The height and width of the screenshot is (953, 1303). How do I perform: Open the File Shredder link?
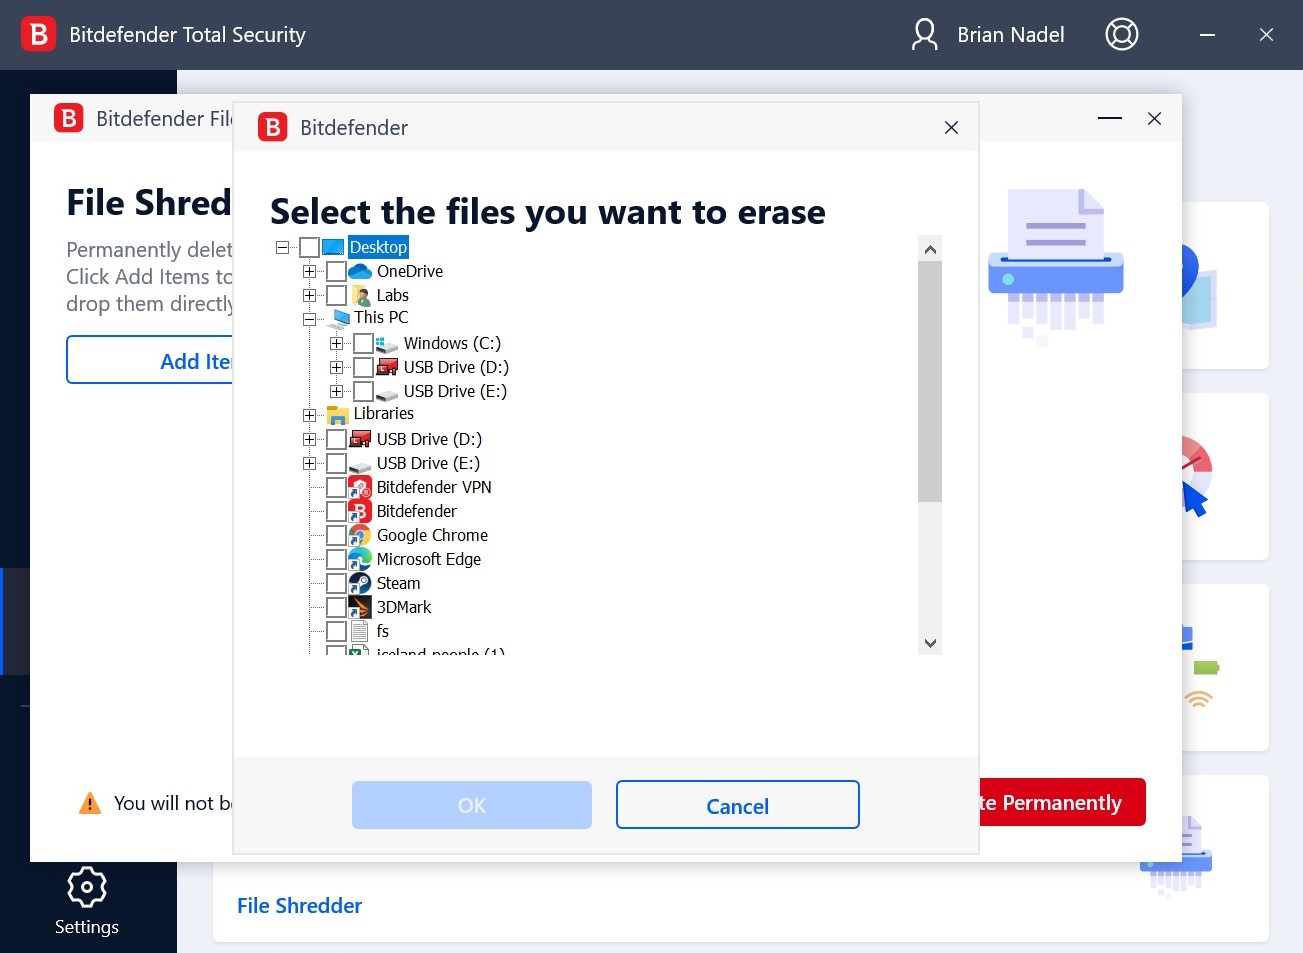point(299,906)
